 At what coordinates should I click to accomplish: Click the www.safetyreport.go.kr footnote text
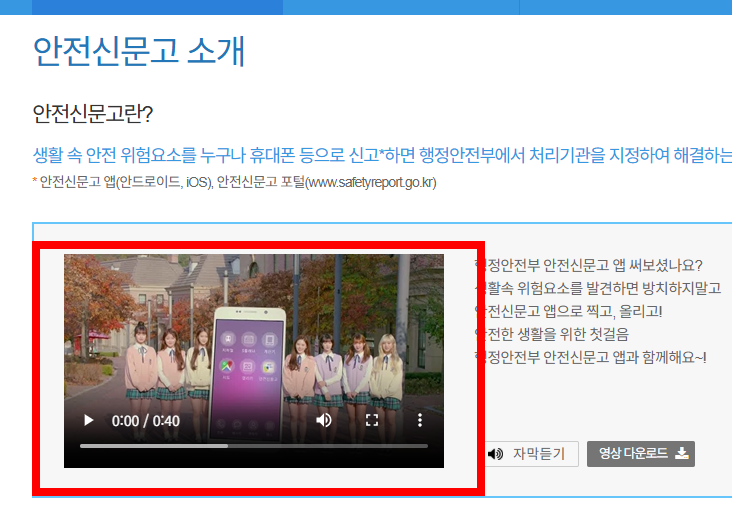[x=373, y=182]
